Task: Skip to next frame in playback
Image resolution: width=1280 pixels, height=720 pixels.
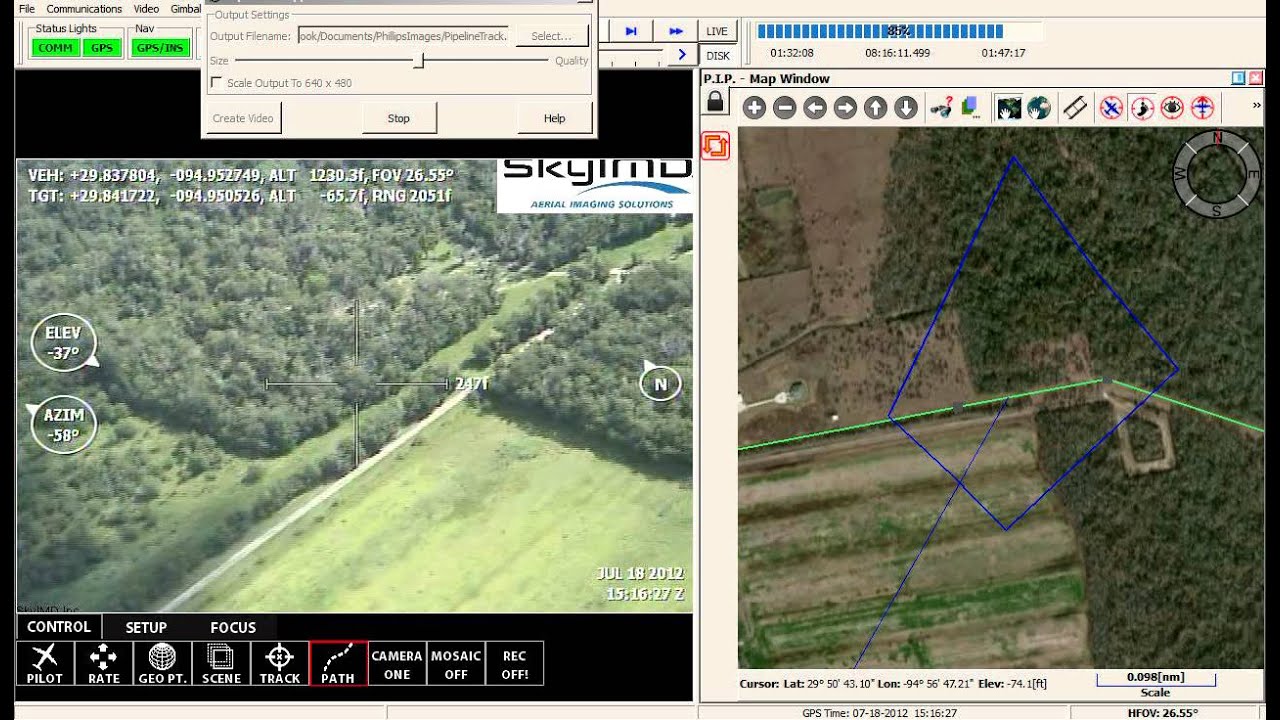Action: point(631,31)
